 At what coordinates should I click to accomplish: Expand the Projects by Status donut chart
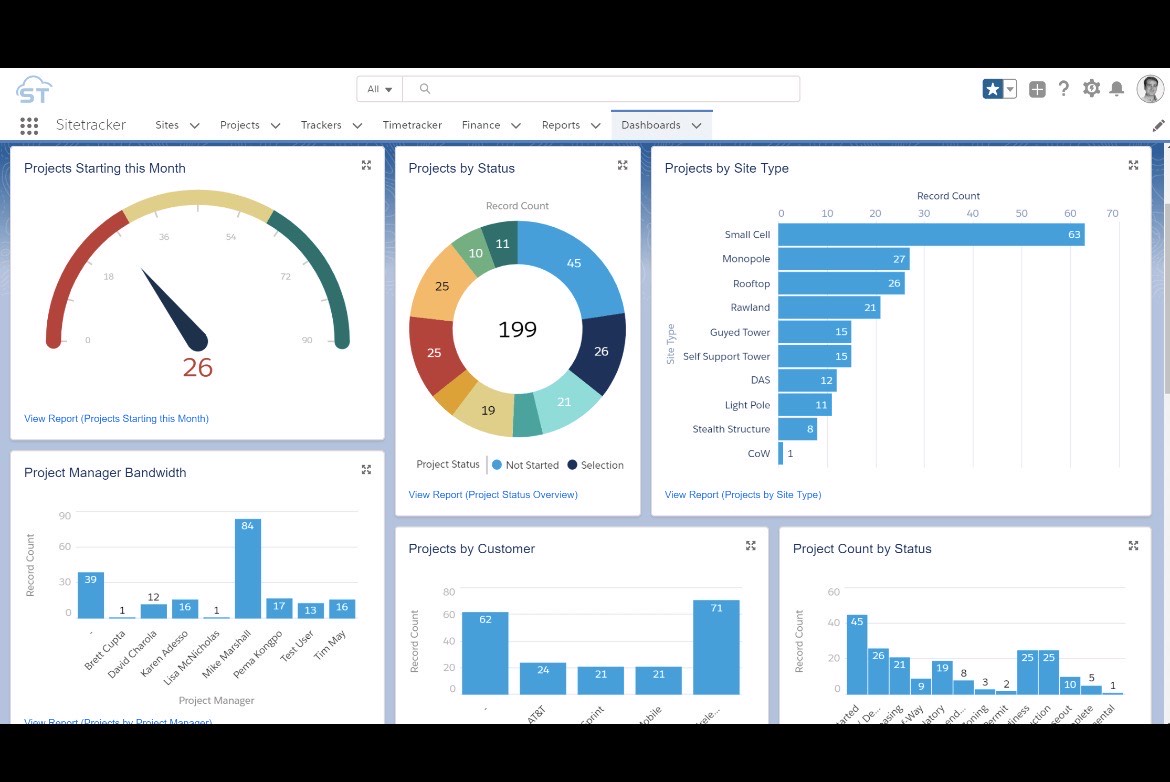(x=622, y=165)
